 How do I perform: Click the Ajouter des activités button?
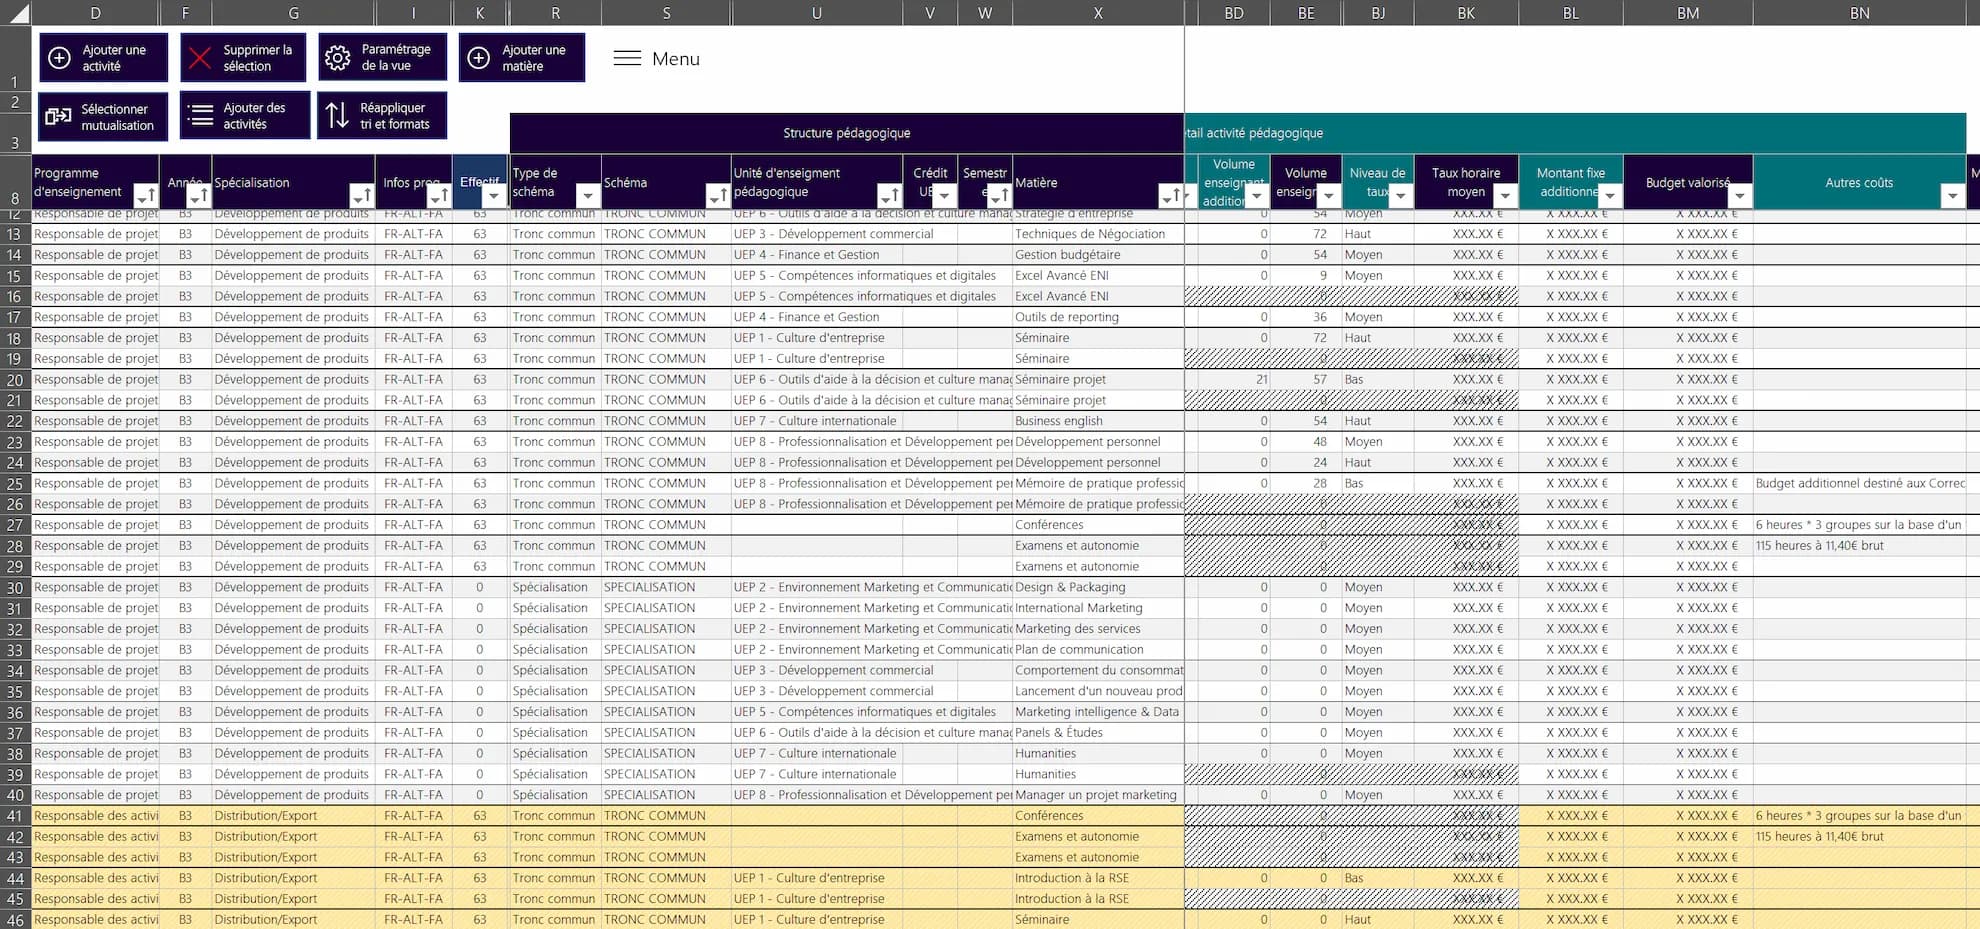coord(244,114)
